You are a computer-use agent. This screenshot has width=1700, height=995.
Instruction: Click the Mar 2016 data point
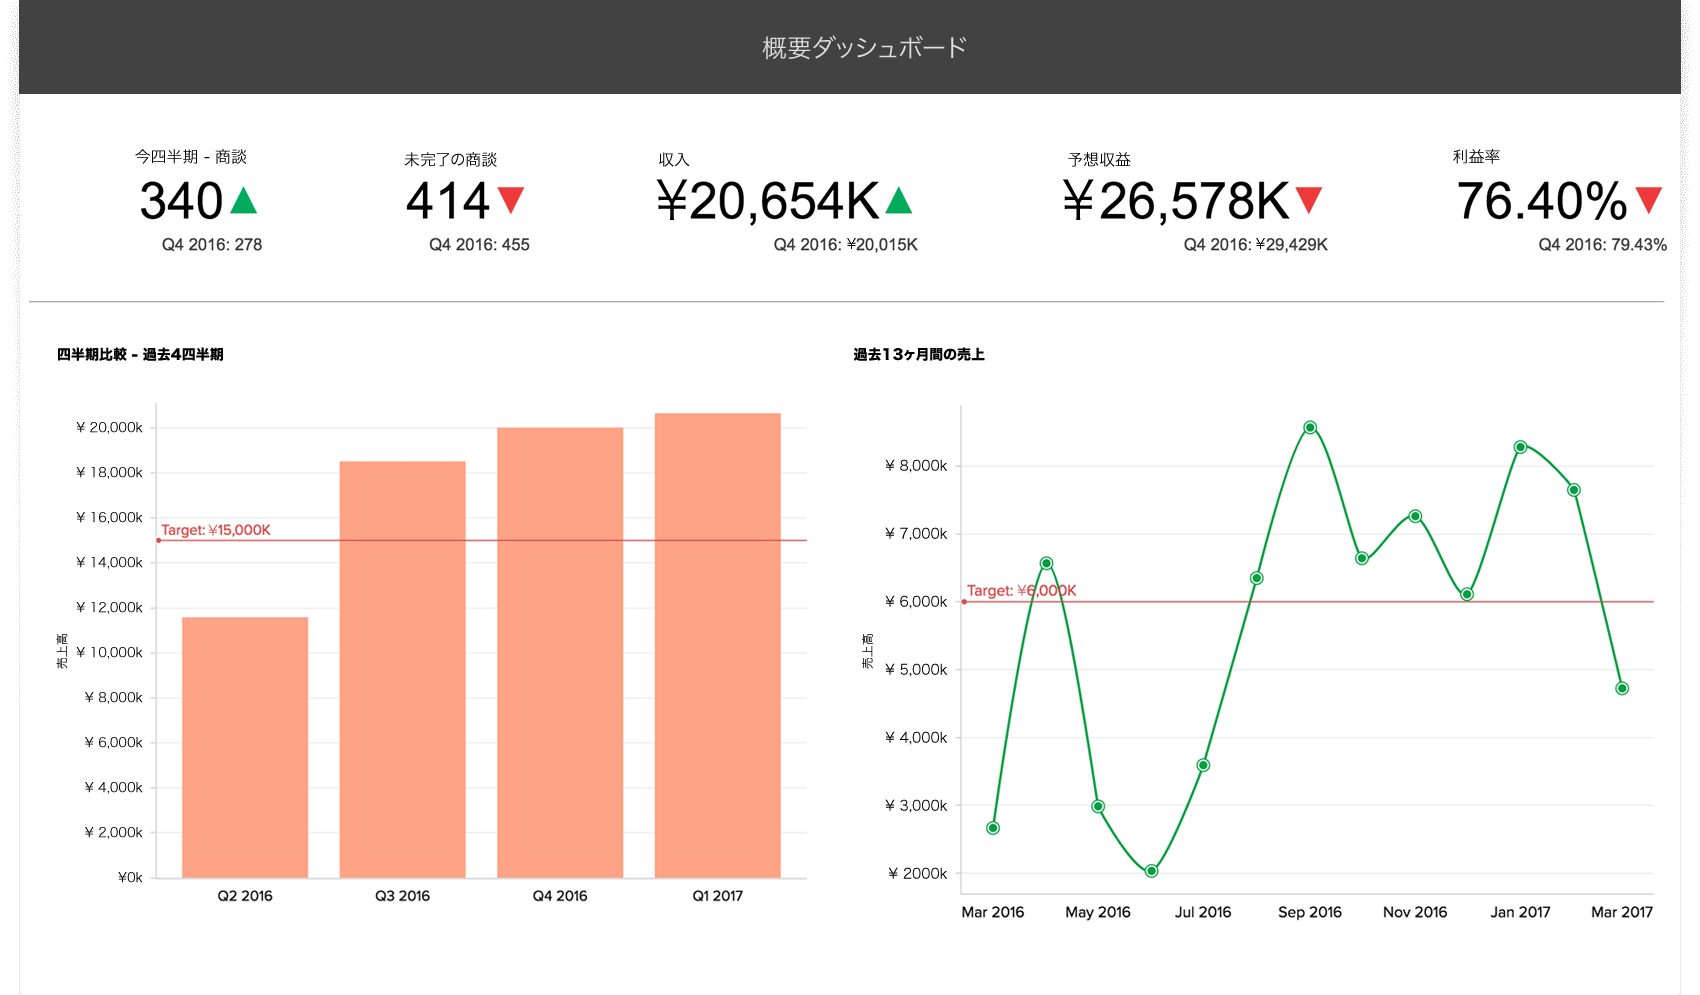click(x=993, y=828)
